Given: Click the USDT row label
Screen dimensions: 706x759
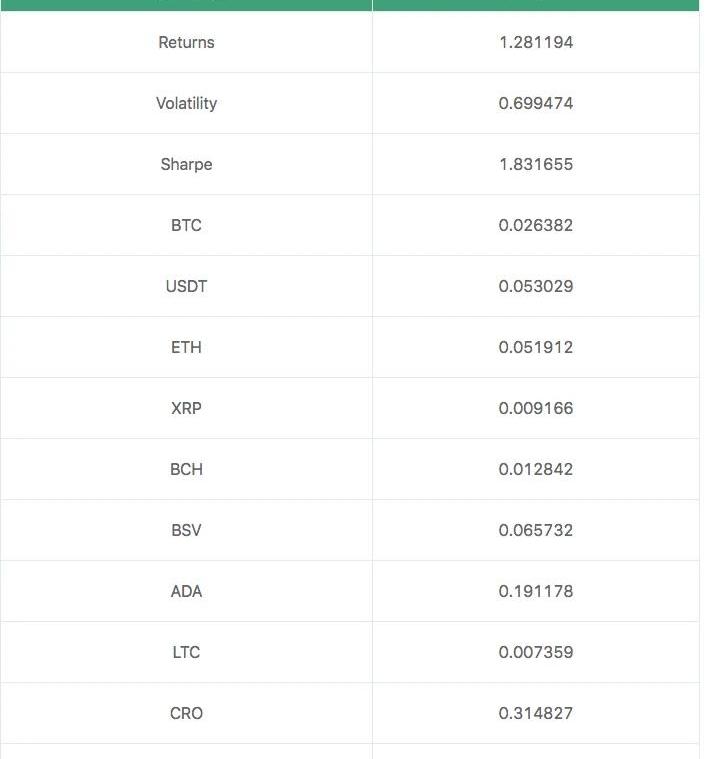Looking at the screenshot, I should (x=186, y=286).
